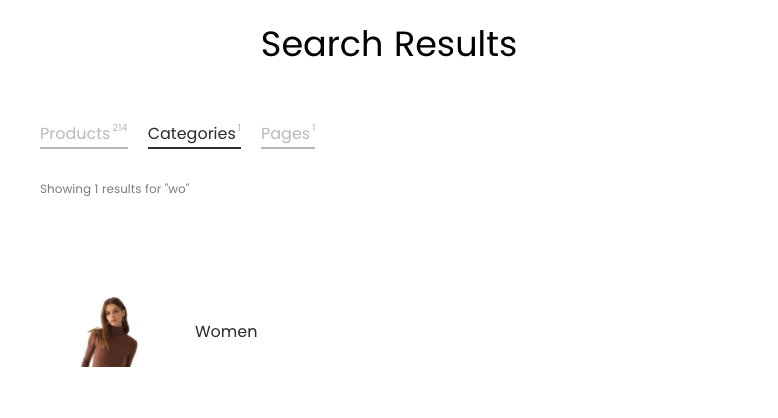This screenshot has width=778, height=418.
Task: Click the superscript count next to Categories
Action: click(x=239, y=128)
